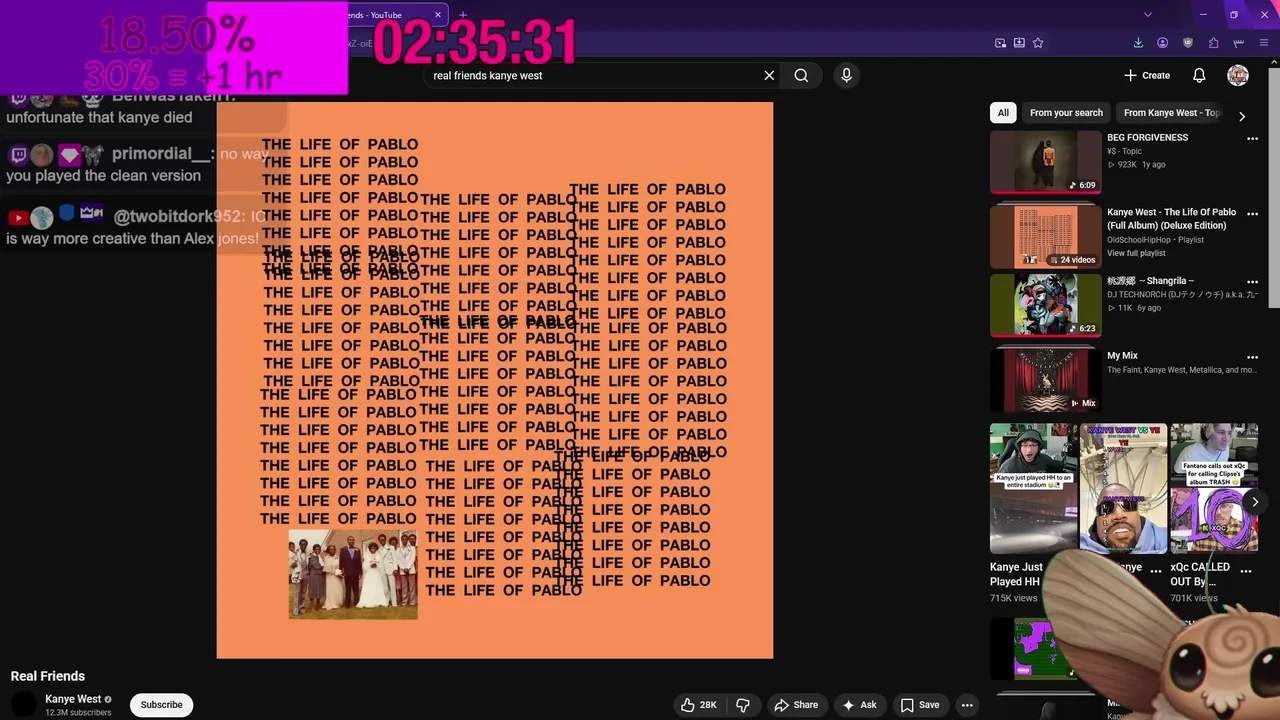Viewport: 1280px width, 720px height.
Task: Click View full playlist link
Action: coord(1136,253)
